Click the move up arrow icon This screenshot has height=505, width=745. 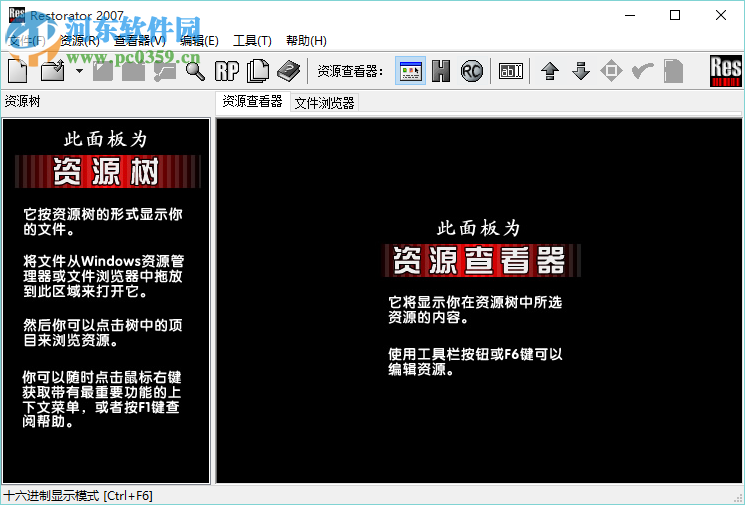550,71
